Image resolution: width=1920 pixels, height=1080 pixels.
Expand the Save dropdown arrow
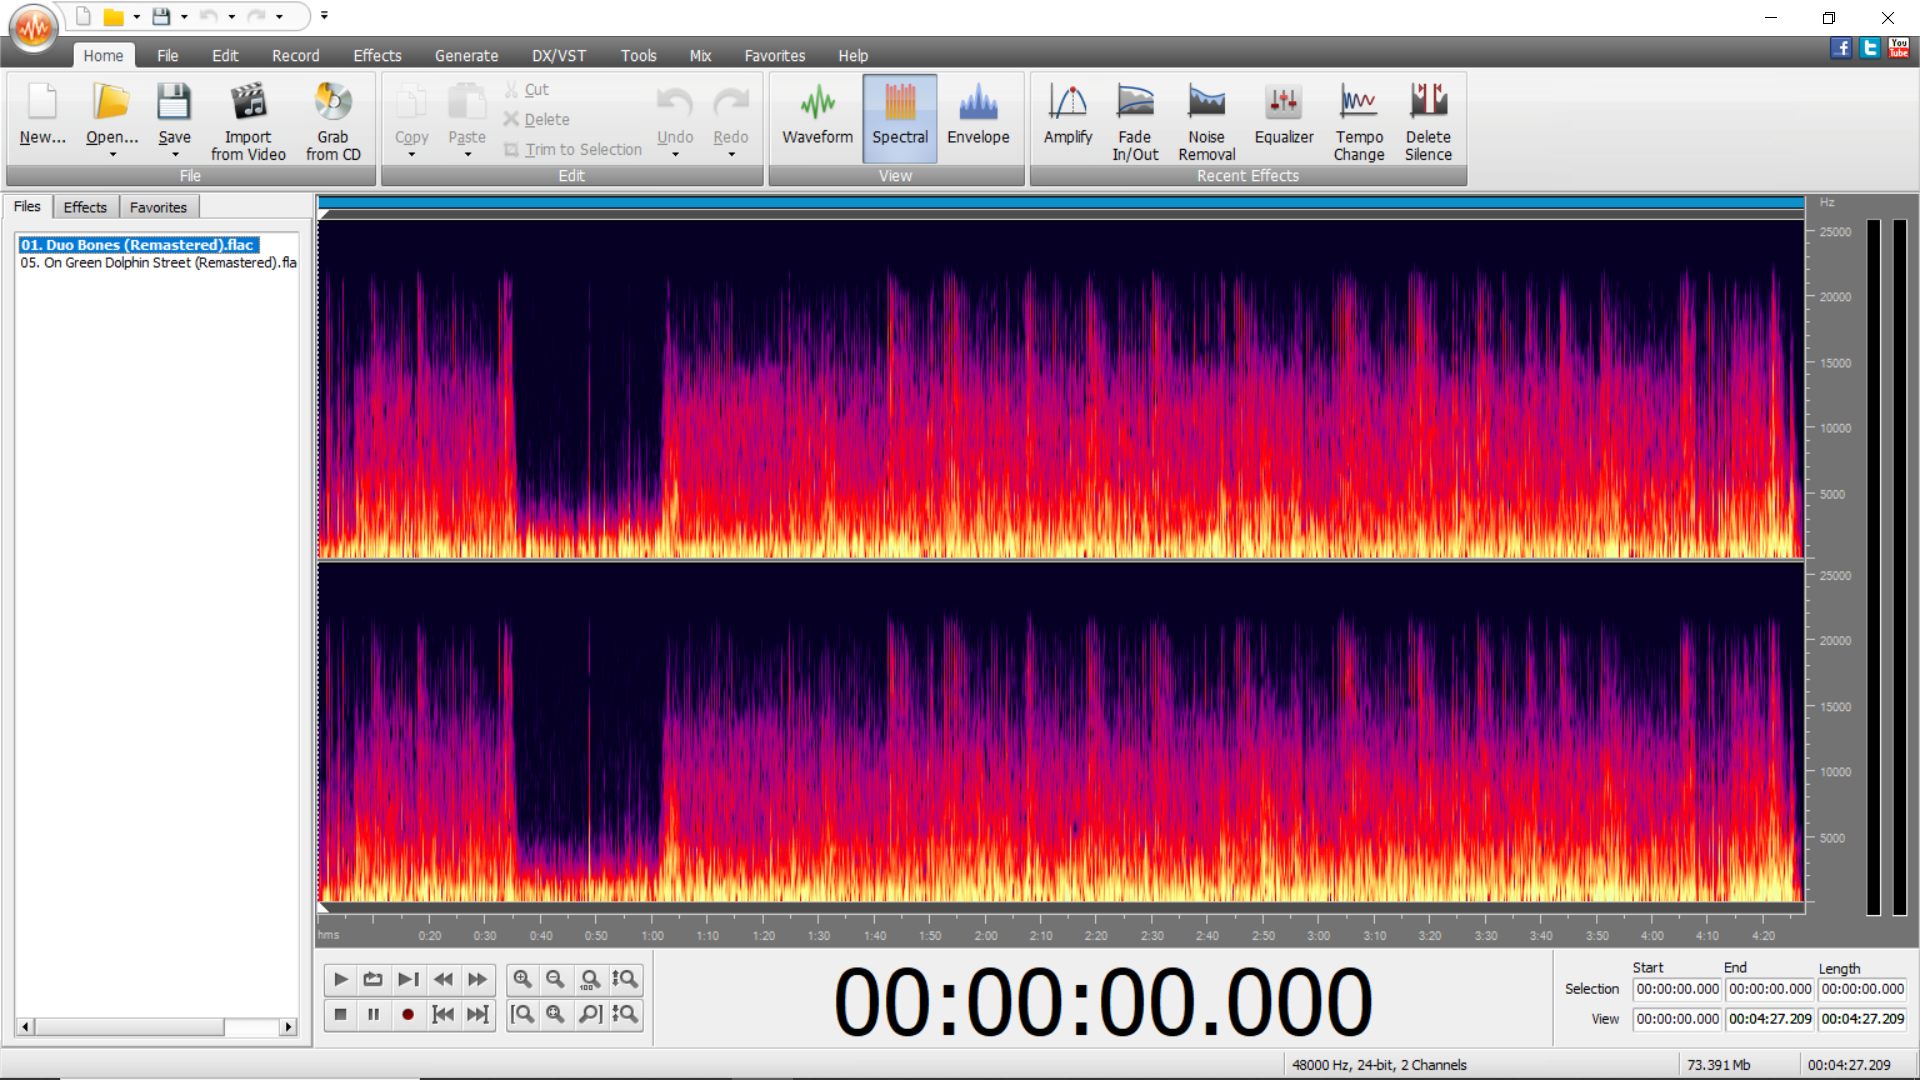coord(175,155)
